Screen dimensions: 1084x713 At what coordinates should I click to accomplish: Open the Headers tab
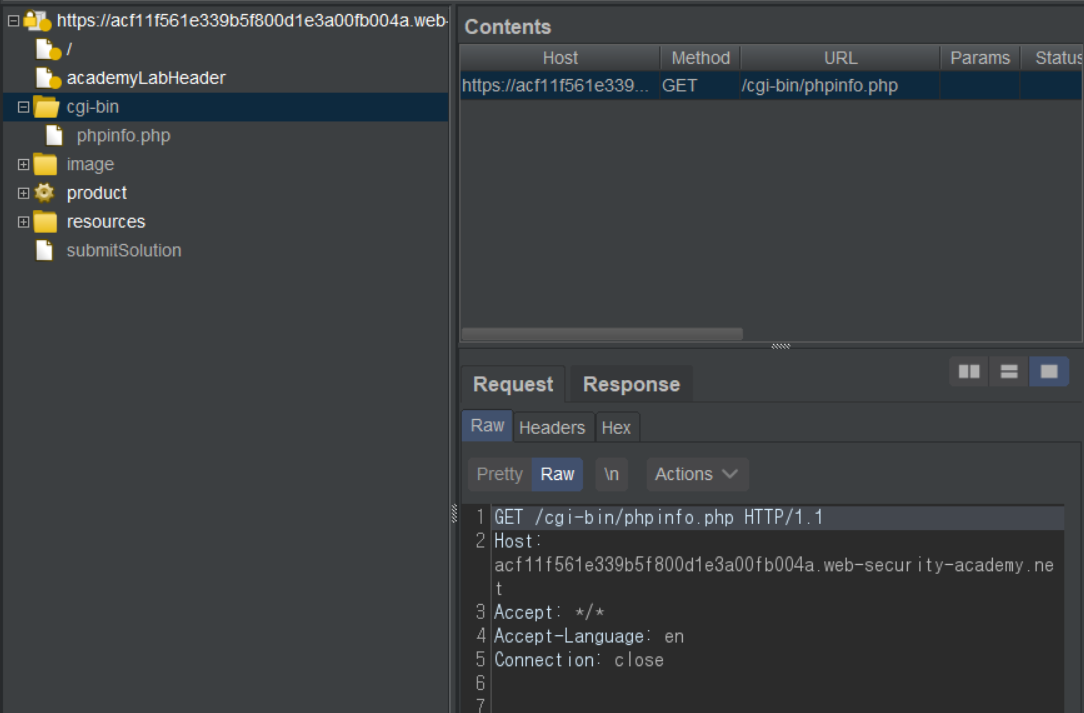pos(551,427)
